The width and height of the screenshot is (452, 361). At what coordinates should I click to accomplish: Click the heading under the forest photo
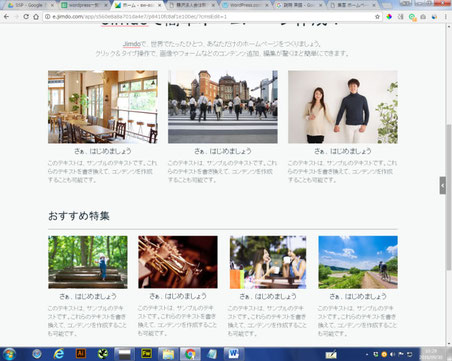tap(88, 296)
